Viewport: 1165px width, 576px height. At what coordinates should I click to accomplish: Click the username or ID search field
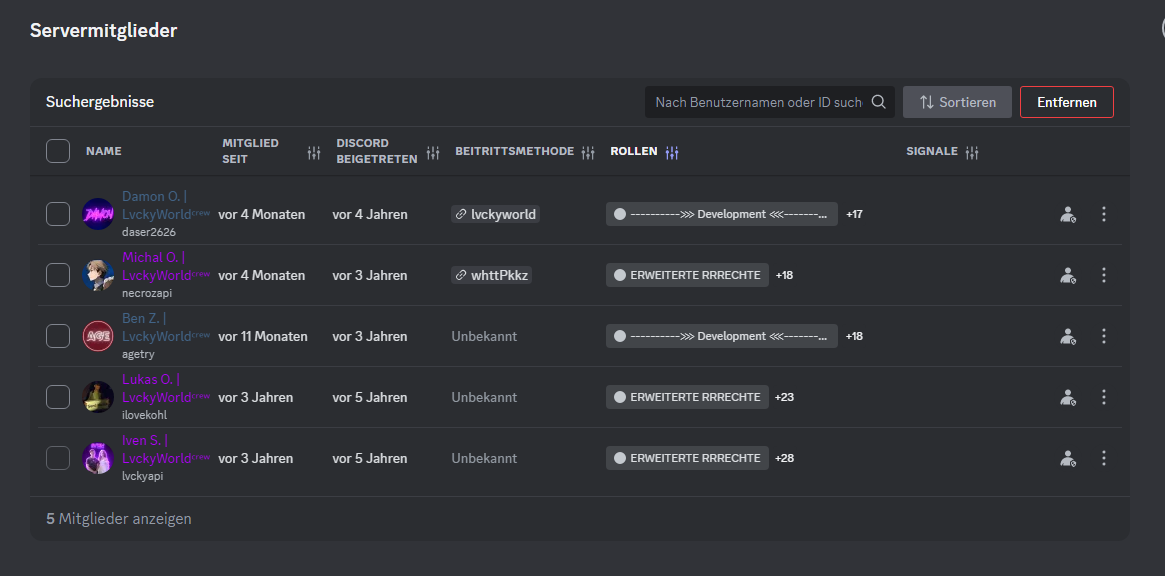tap(758, 102)
